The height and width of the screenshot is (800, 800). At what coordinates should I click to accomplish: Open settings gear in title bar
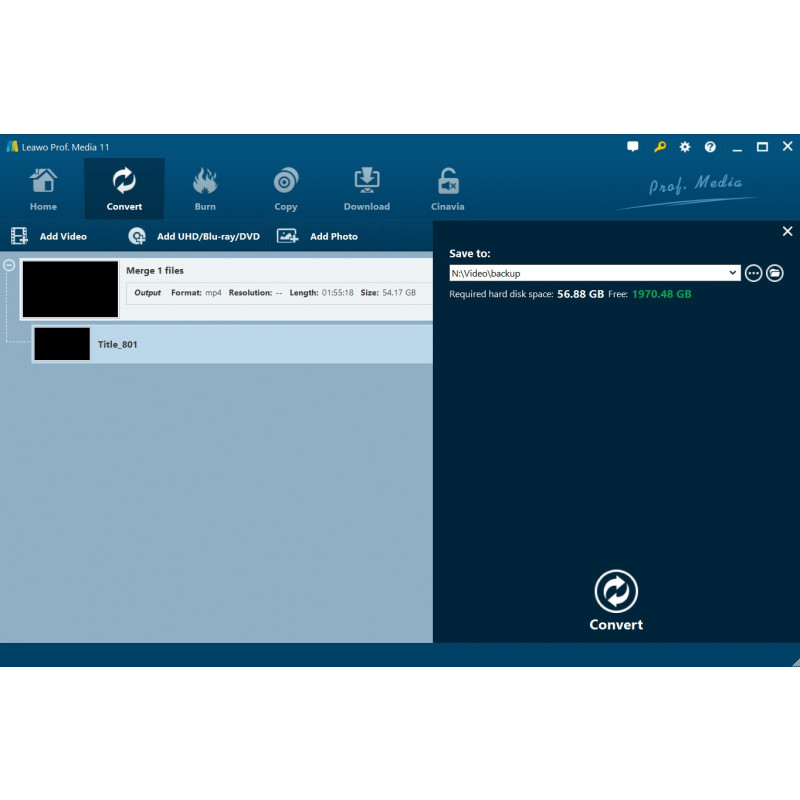click(685, 147)
